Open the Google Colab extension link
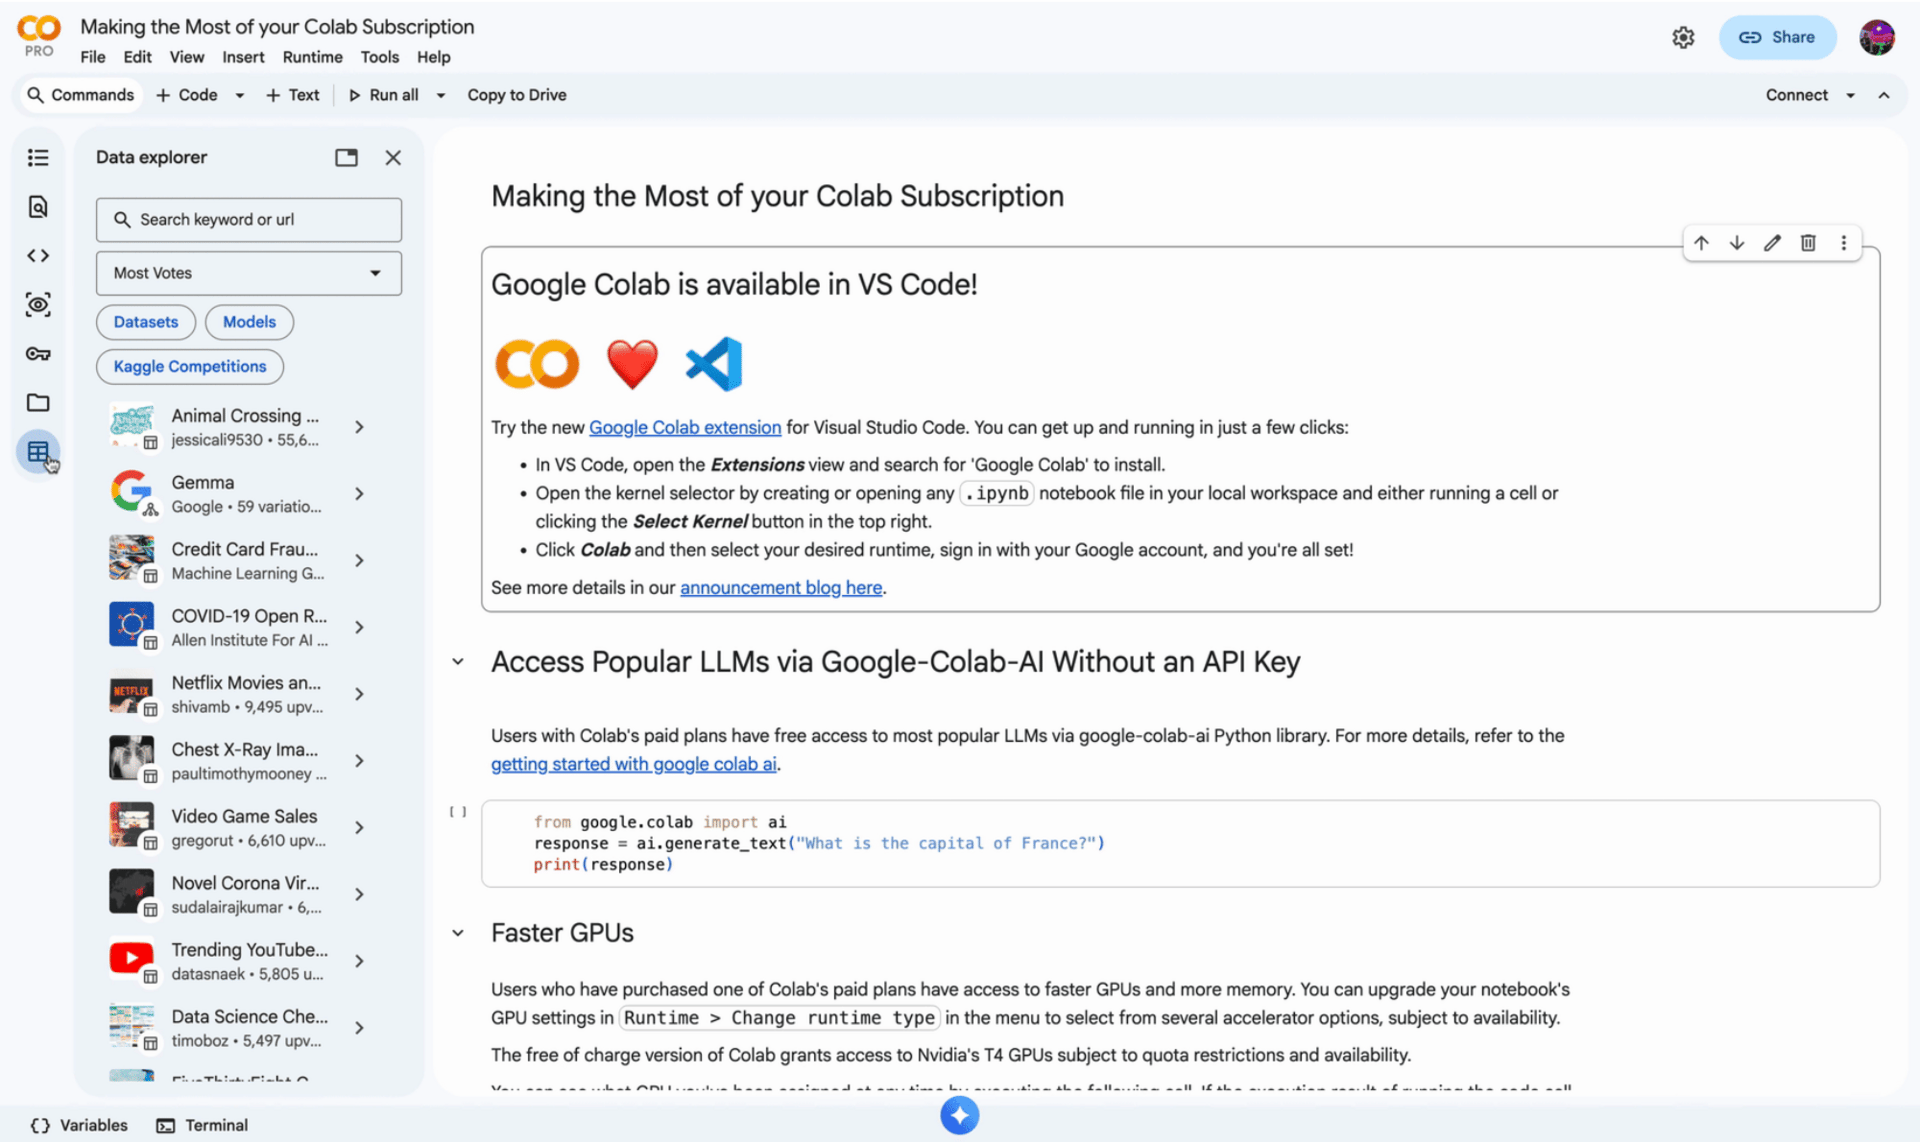 pyautogui.click(x=684, y=428)
